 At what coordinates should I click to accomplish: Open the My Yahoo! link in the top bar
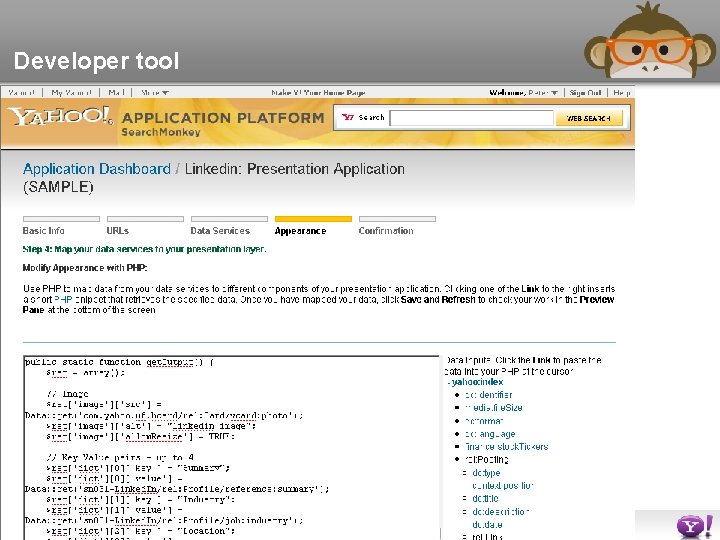point(72,93)
